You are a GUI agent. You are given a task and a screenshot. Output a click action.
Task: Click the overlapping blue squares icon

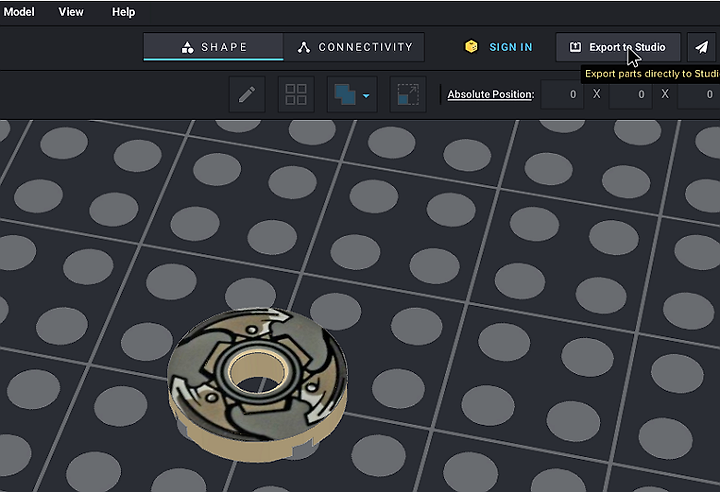click(x=345, y=95)
